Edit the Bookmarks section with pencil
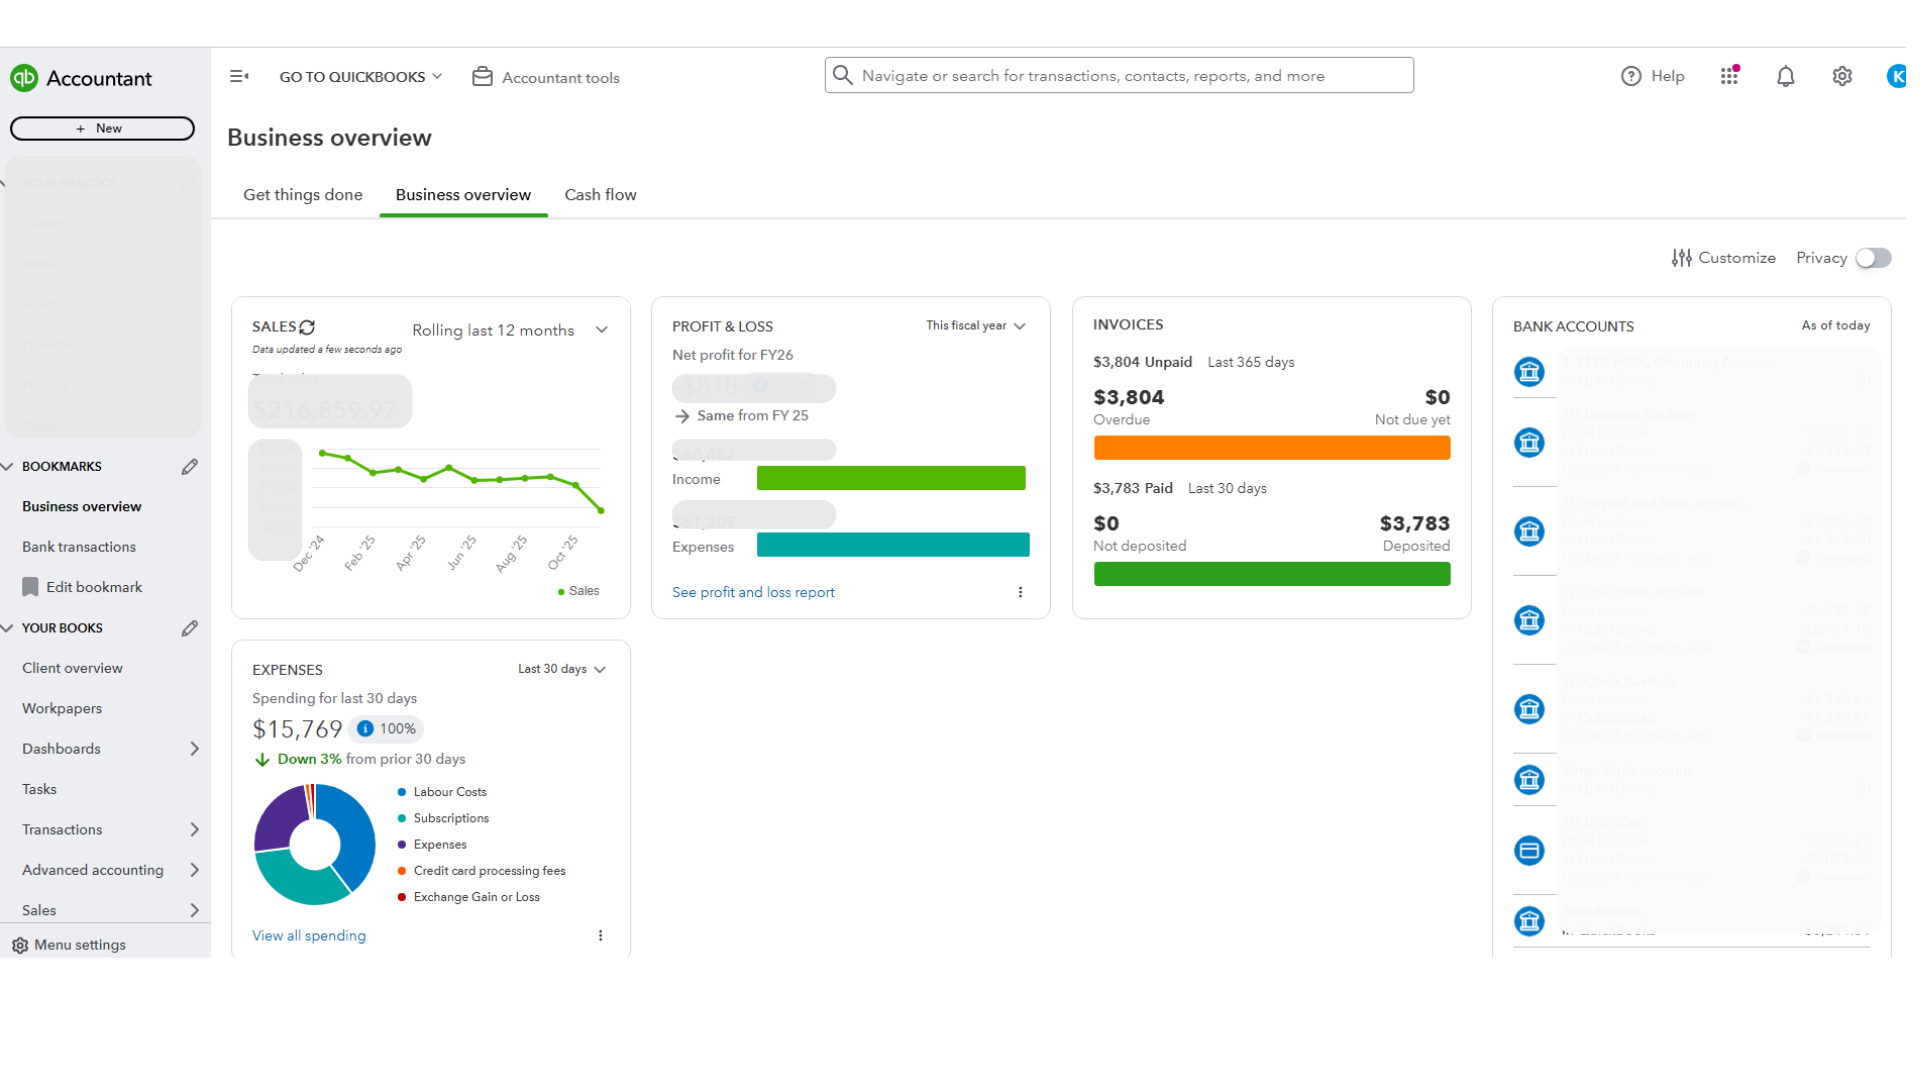The image size is (1920, 1080). point(190,467)
